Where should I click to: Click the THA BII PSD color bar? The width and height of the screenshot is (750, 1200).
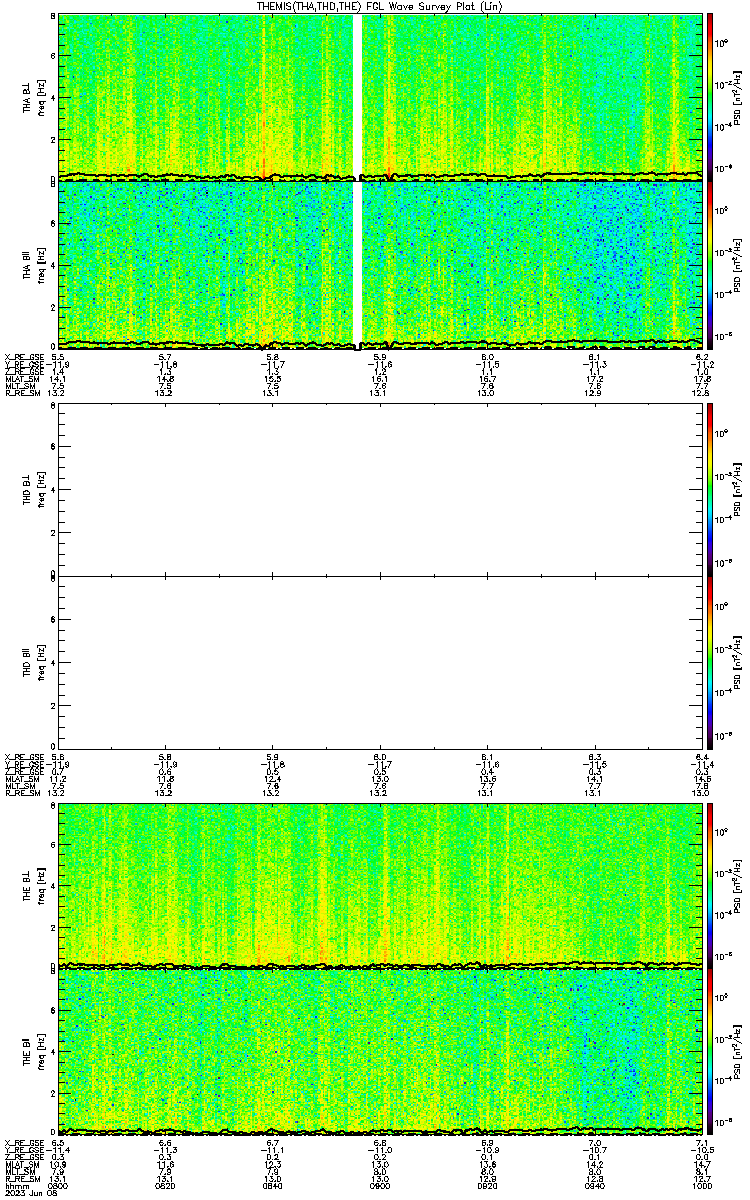click(711, 265)
